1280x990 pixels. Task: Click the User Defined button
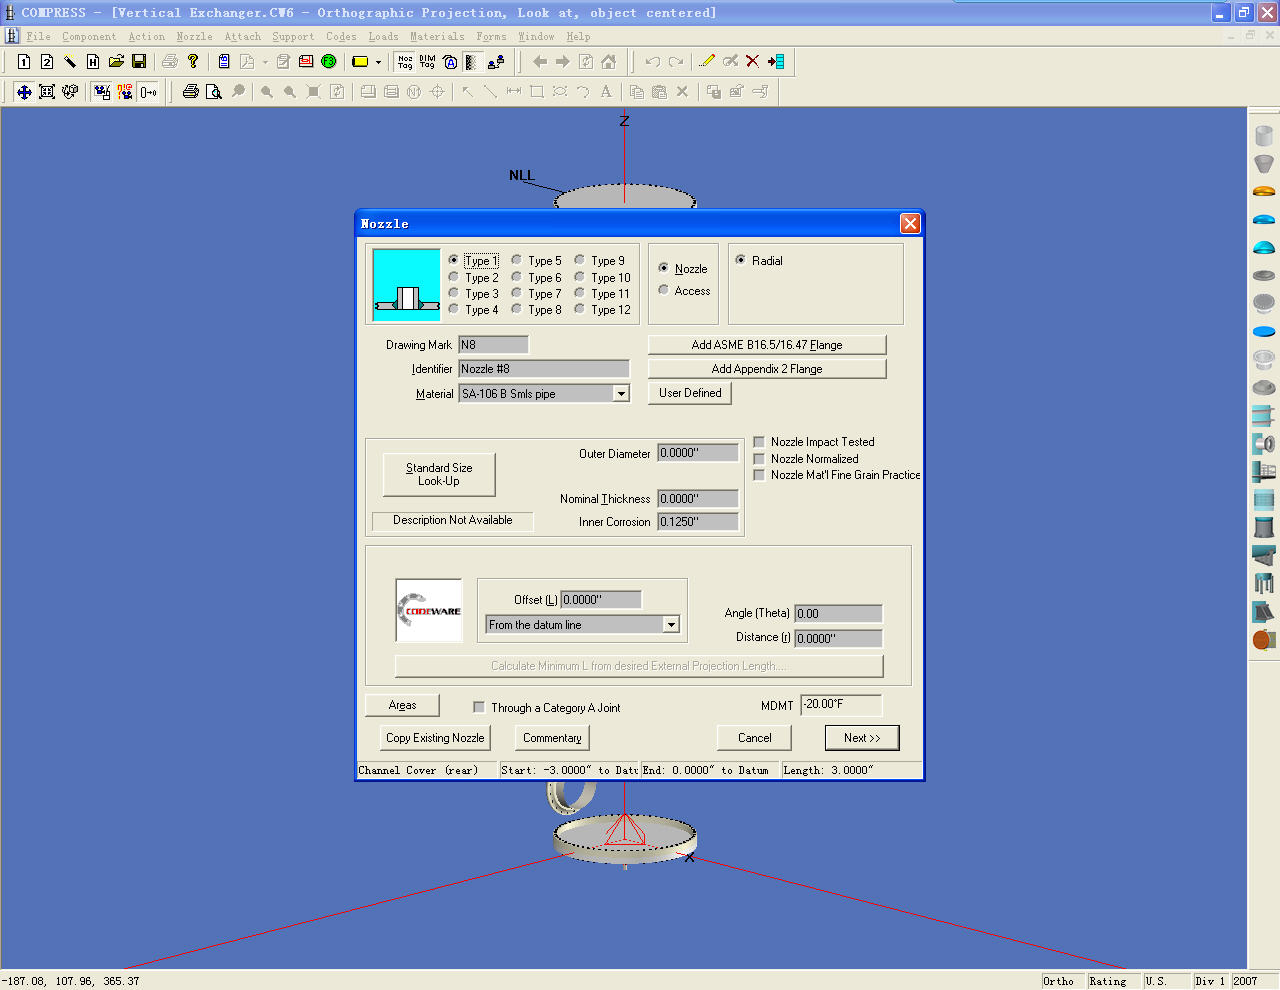point(690,393)
